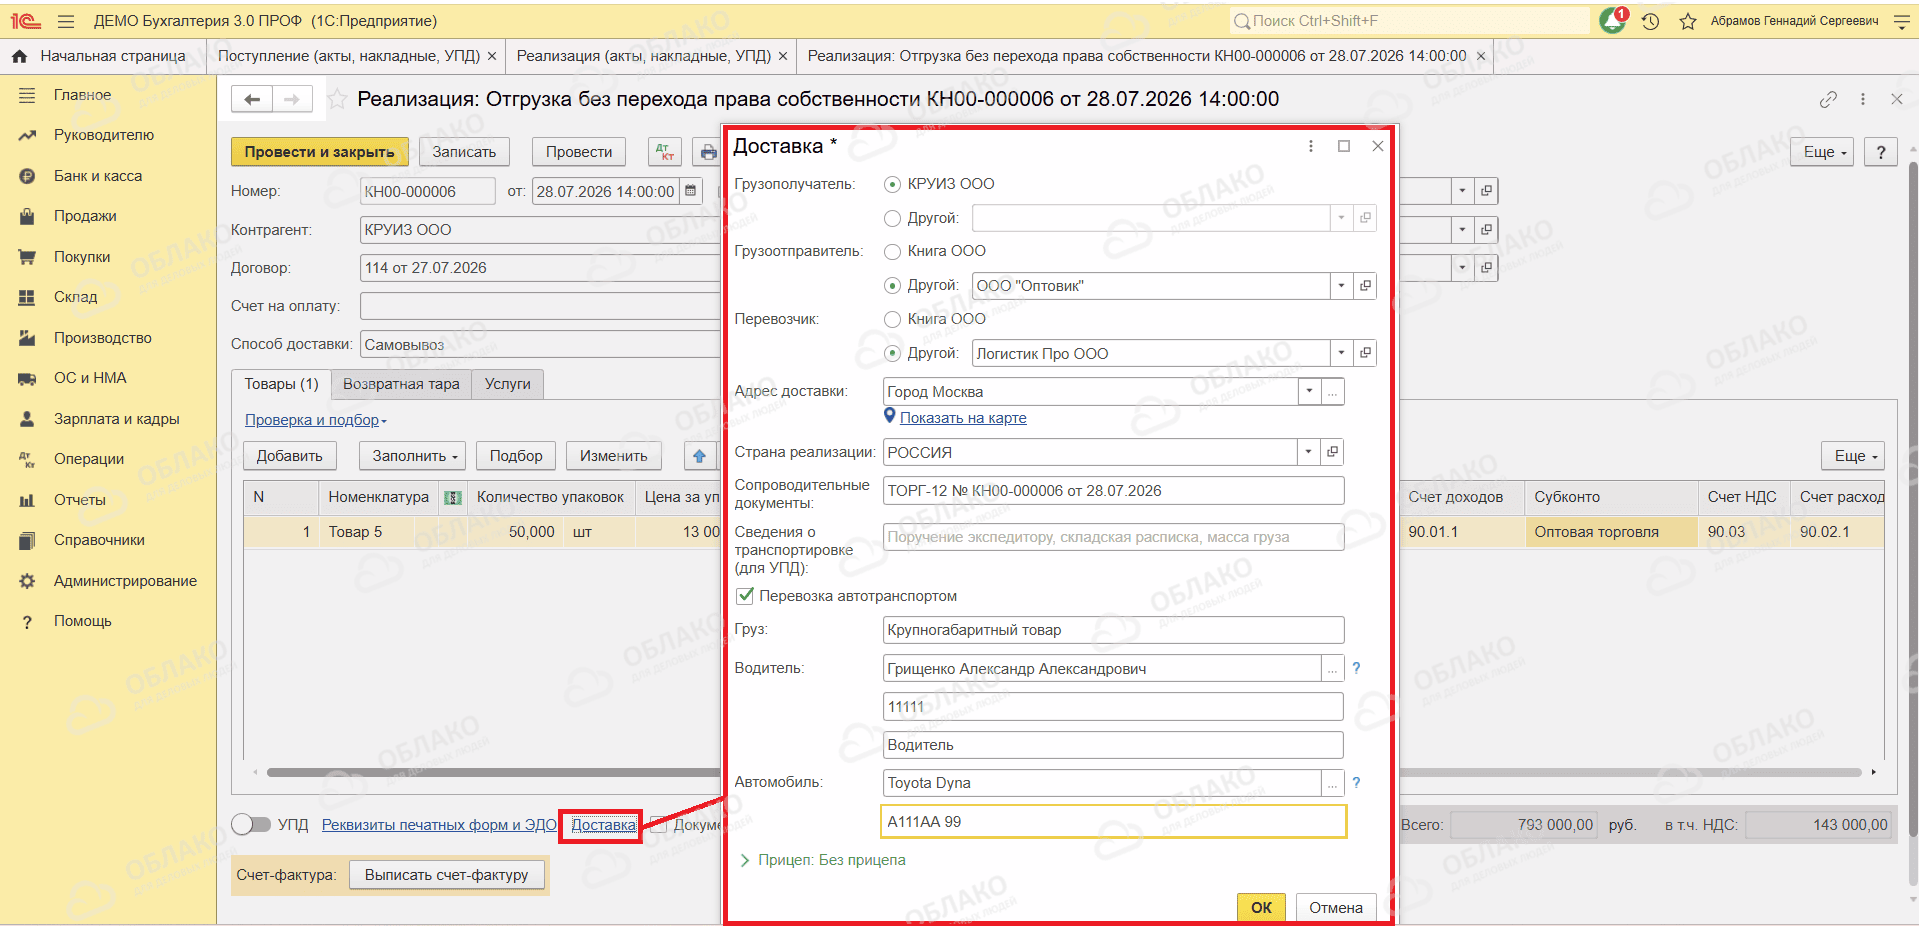This screenshot has width=1919, height=926.
Task: Navigate forward with the right arrow
Action: tap(292, 99)
